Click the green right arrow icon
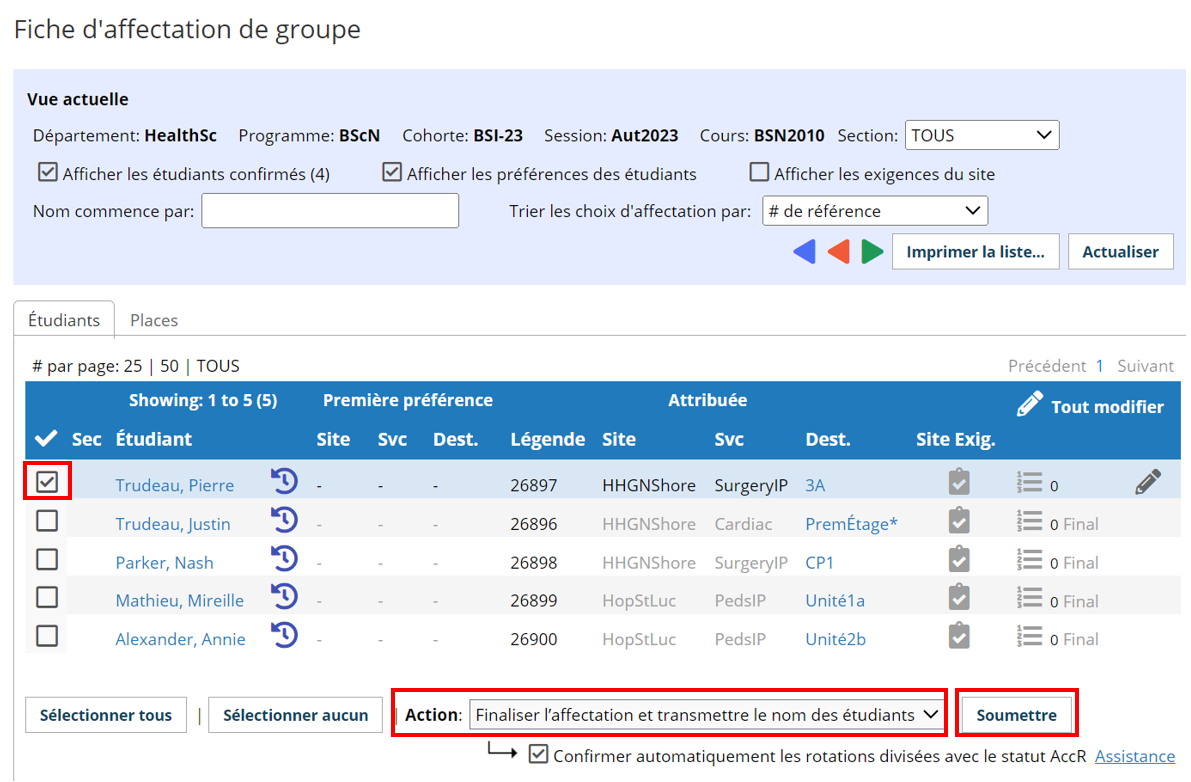The height and width of the screenshot is (782, 1191). tap(872, 251)
